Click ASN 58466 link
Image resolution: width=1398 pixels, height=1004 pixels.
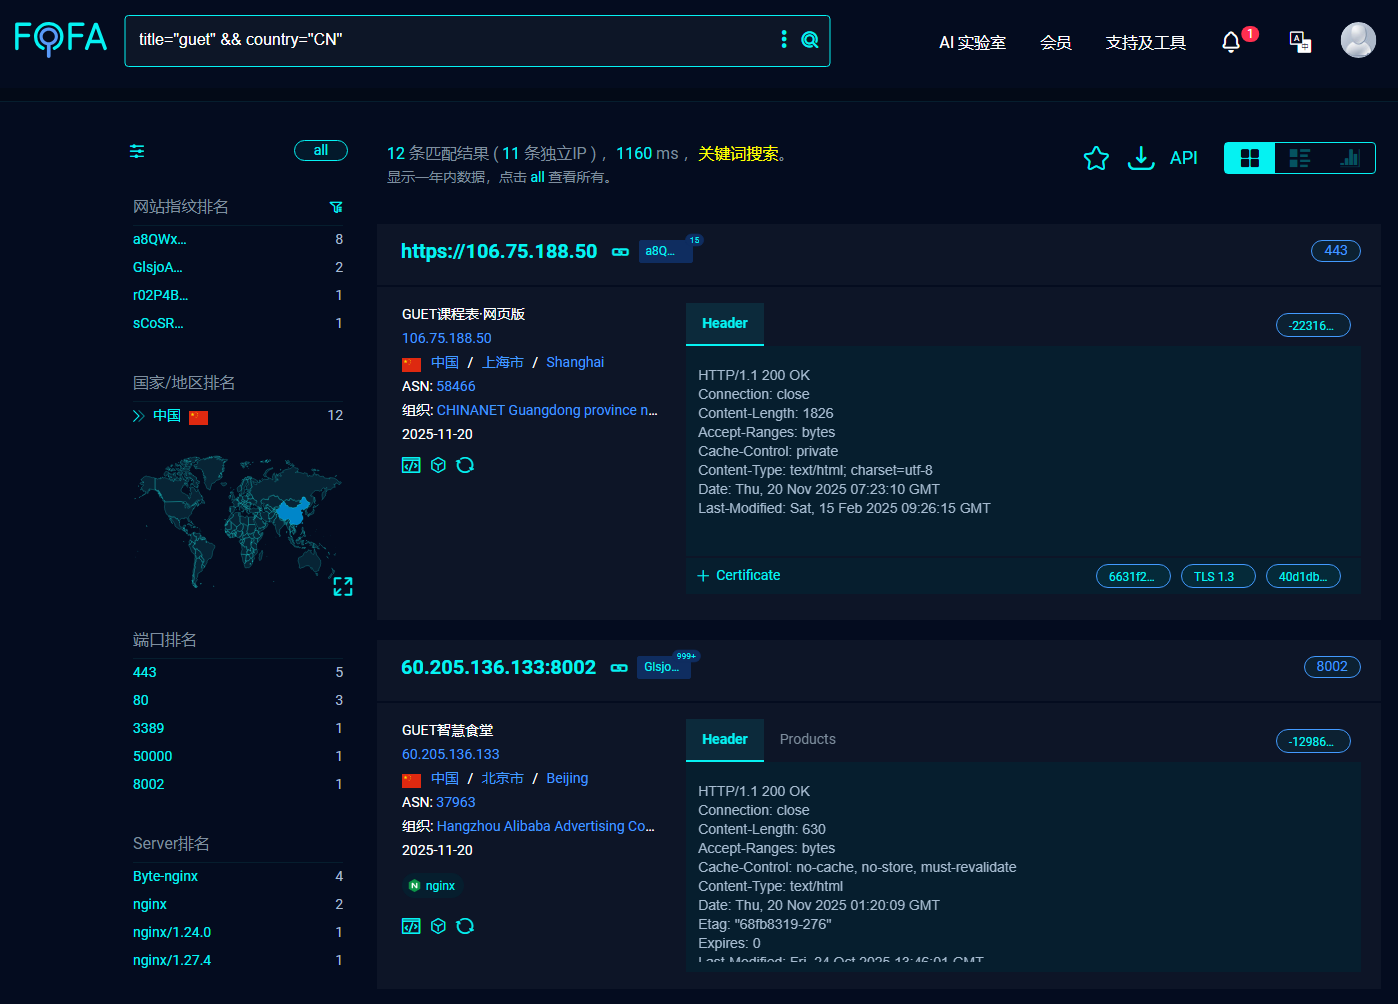(456, 387)
